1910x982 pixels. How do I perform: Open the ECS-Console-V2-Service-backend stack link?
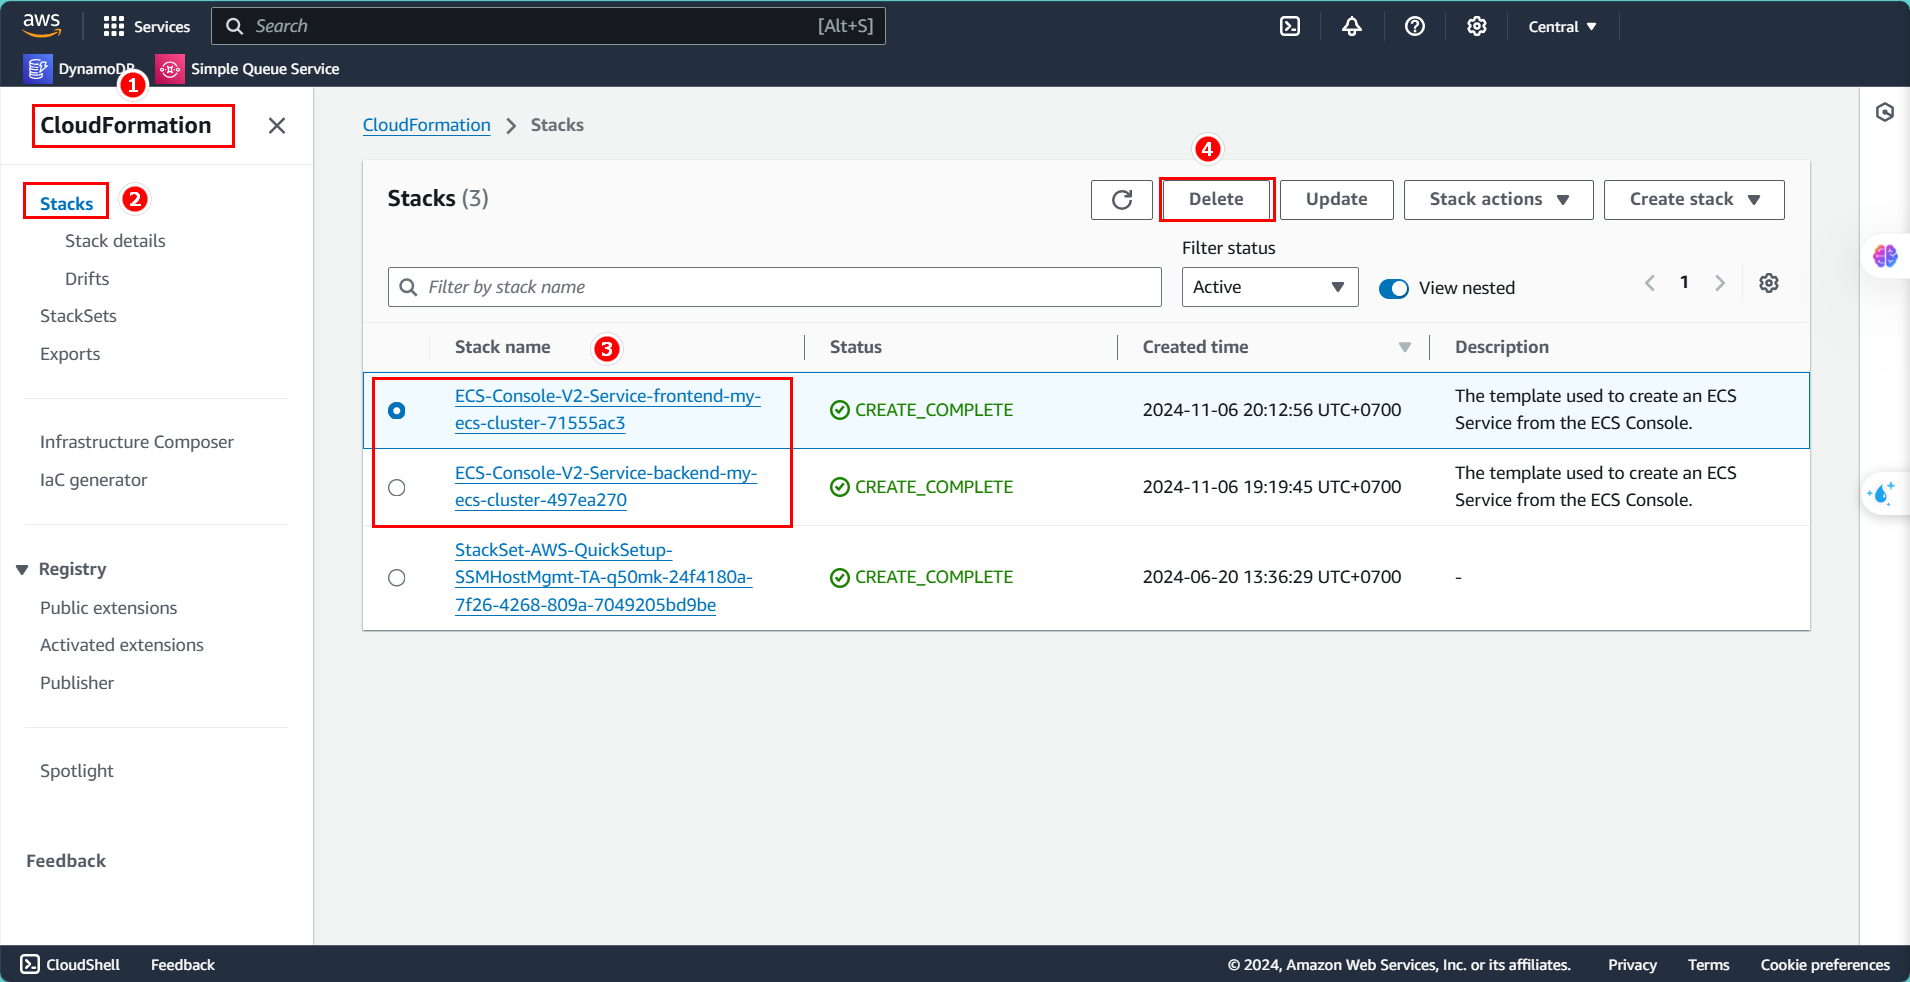coord(606,486)
